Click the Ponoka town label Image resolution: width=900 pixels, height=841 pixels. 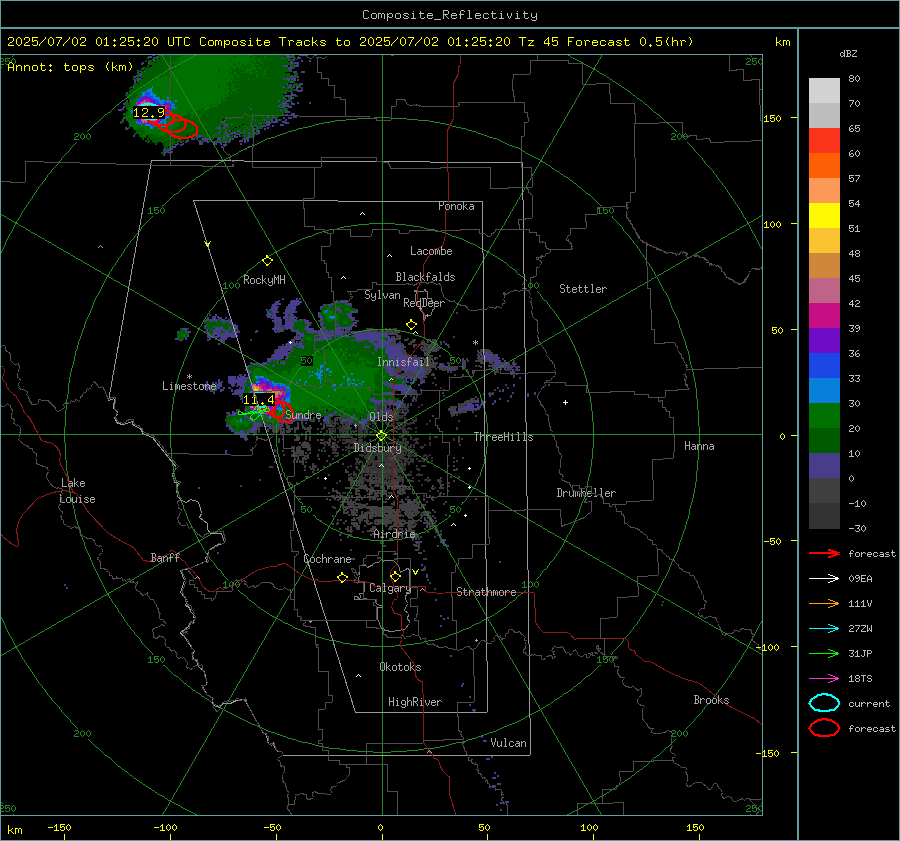point(456,206)
